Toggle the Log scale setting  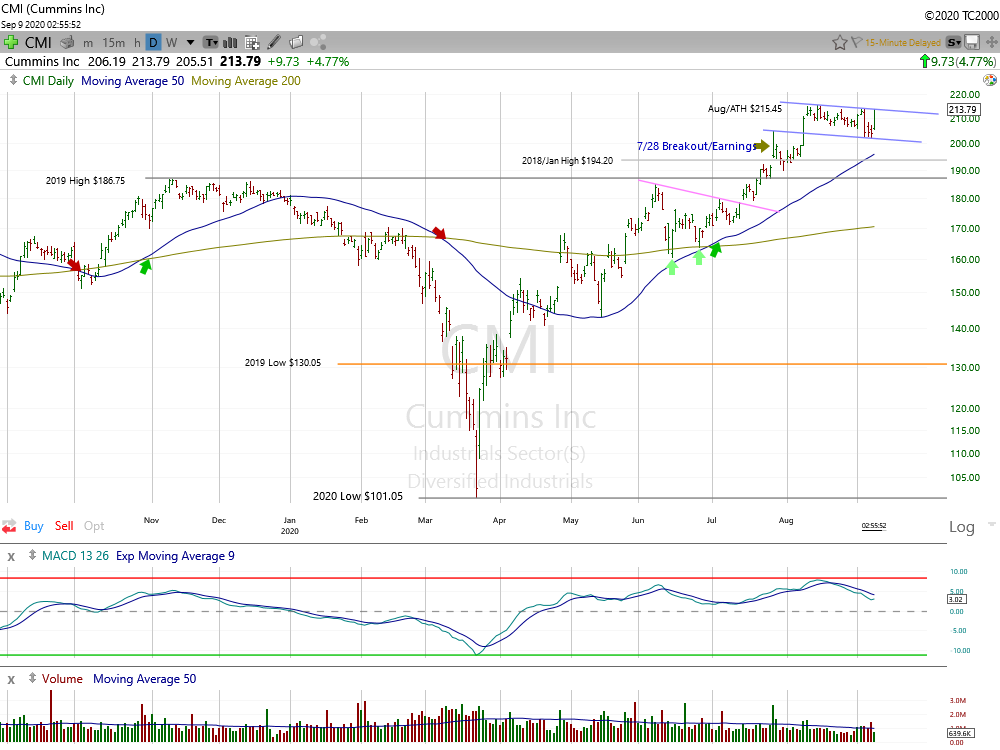(961, 527)
